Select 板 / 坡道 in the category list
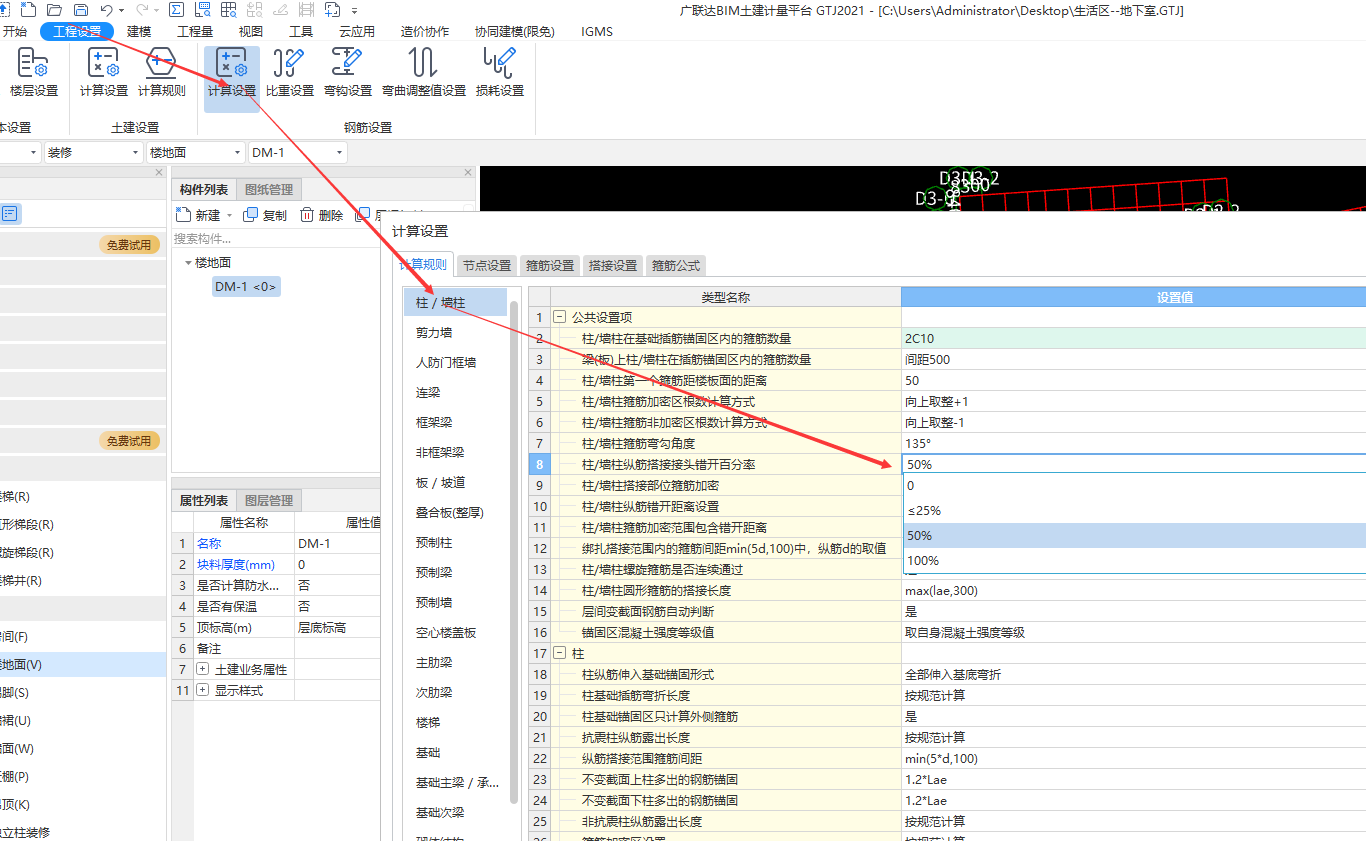The image size is (1366, 841). coord(457,482)
